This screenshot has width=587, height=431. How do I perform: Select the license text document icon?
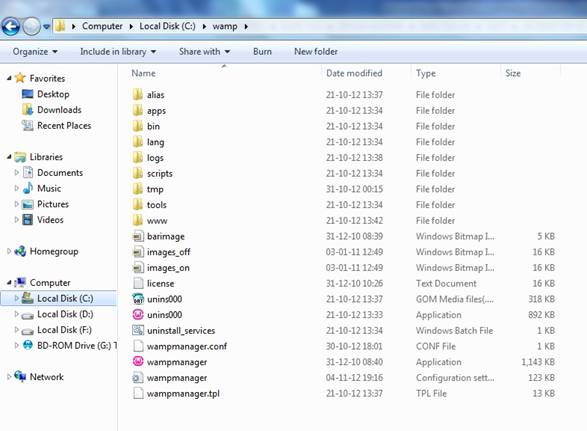coord(138,283)
